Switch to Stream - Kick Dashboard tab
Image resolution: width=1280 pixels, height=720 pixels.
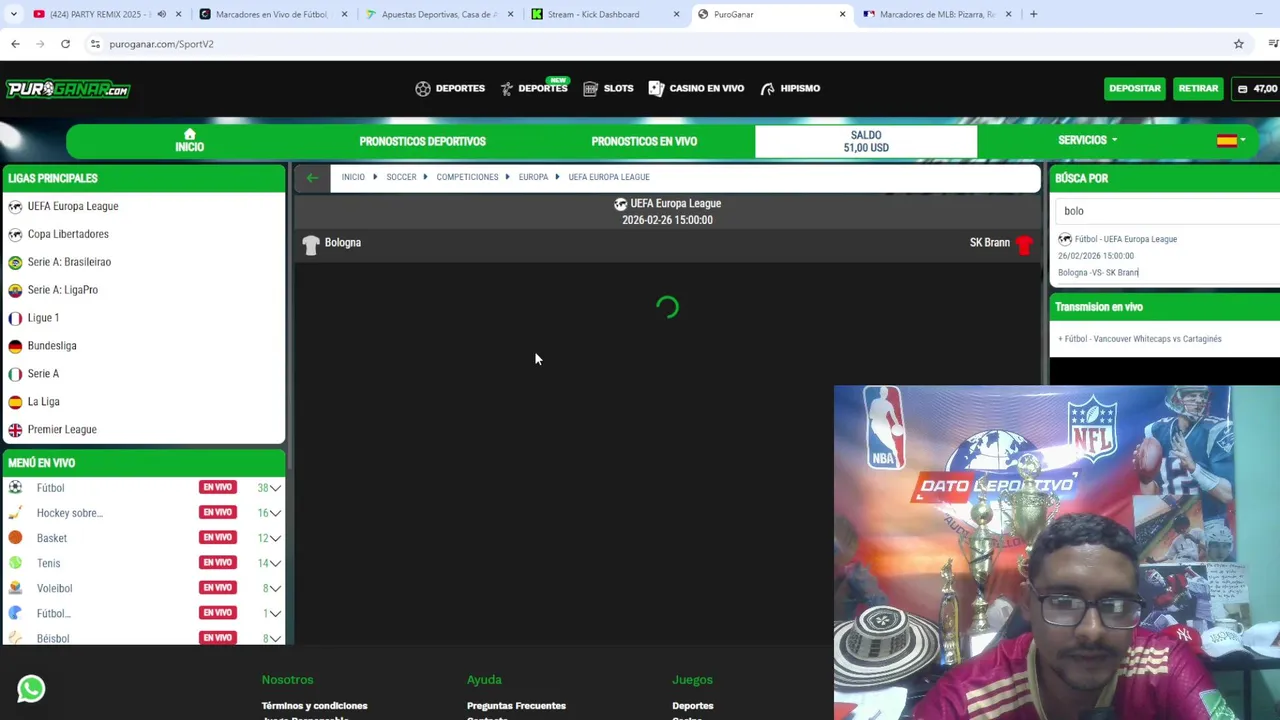pyautogui.click(x=605, y=14)
